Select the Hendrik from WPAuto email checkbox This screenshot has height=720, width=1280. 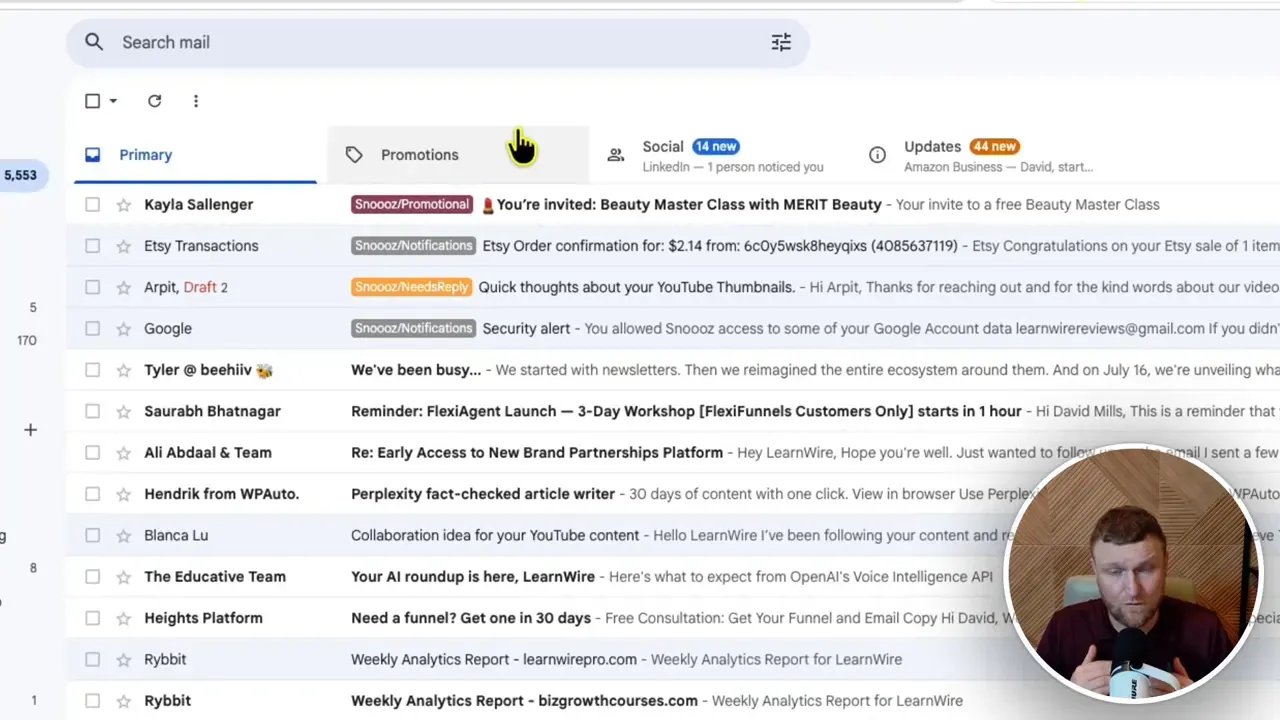pos(92,494)
